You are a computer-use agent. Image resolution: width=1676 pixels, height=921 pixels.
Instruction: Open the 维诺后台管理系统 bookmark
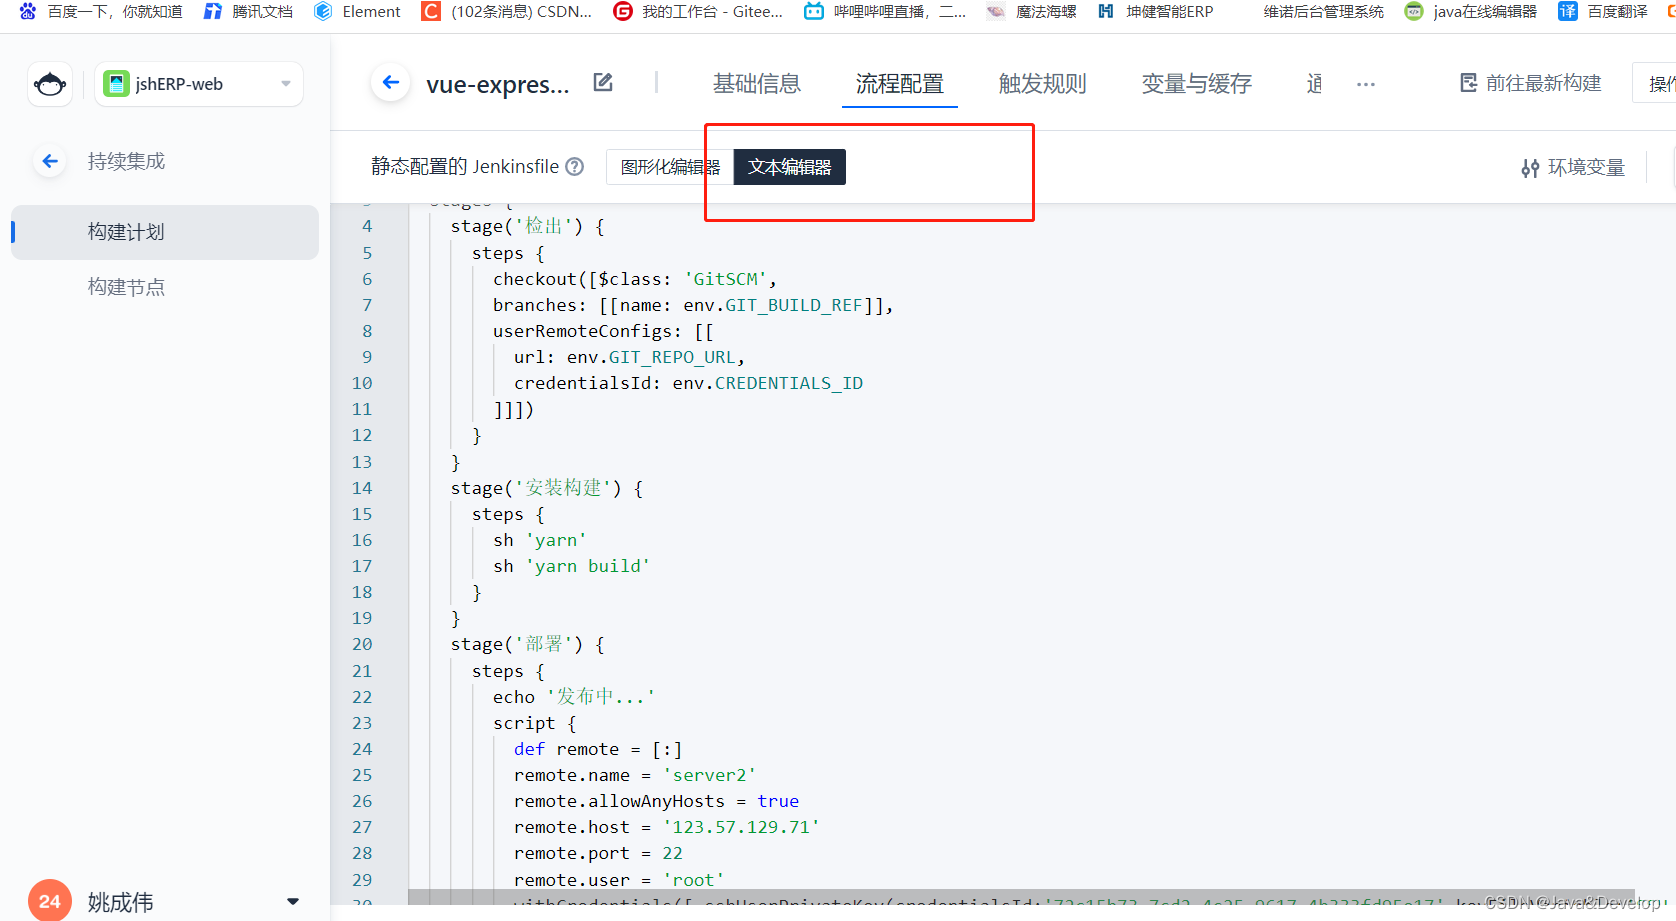(1324, 11)
